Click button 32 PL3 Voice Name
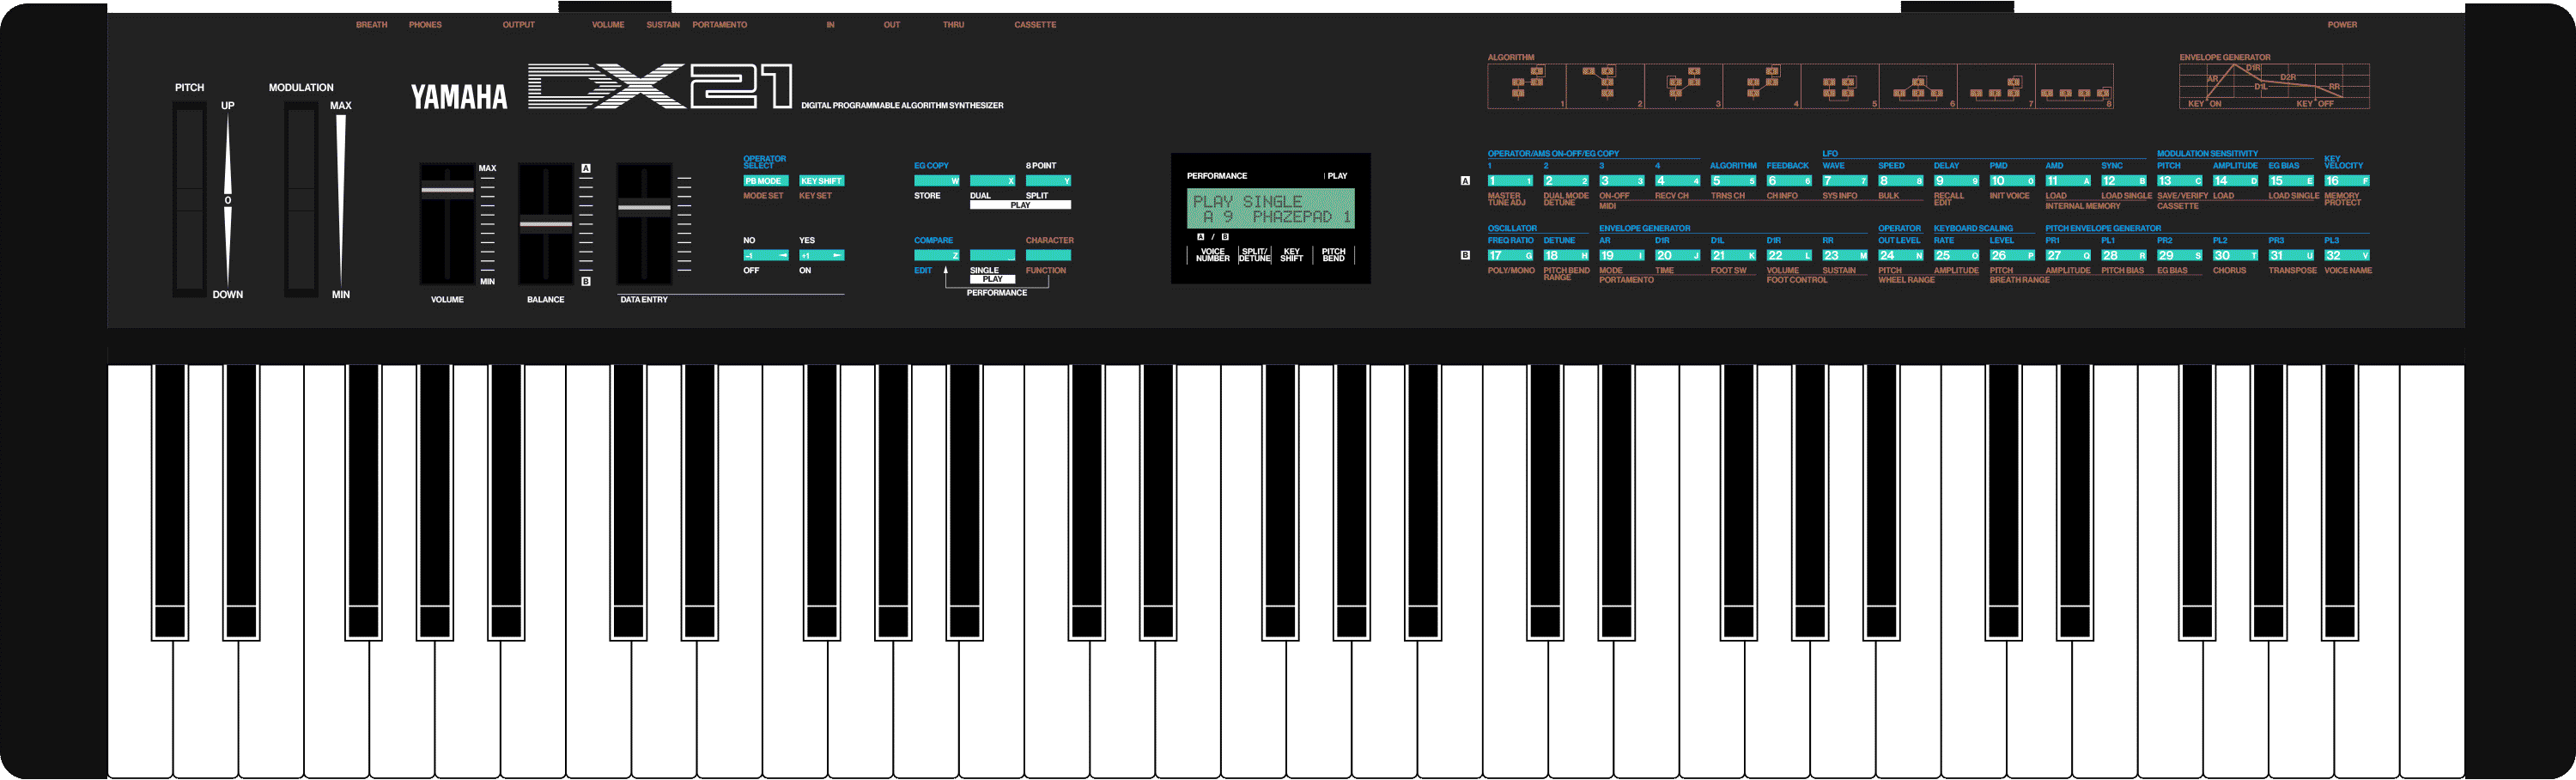 tap(2348, 256)
